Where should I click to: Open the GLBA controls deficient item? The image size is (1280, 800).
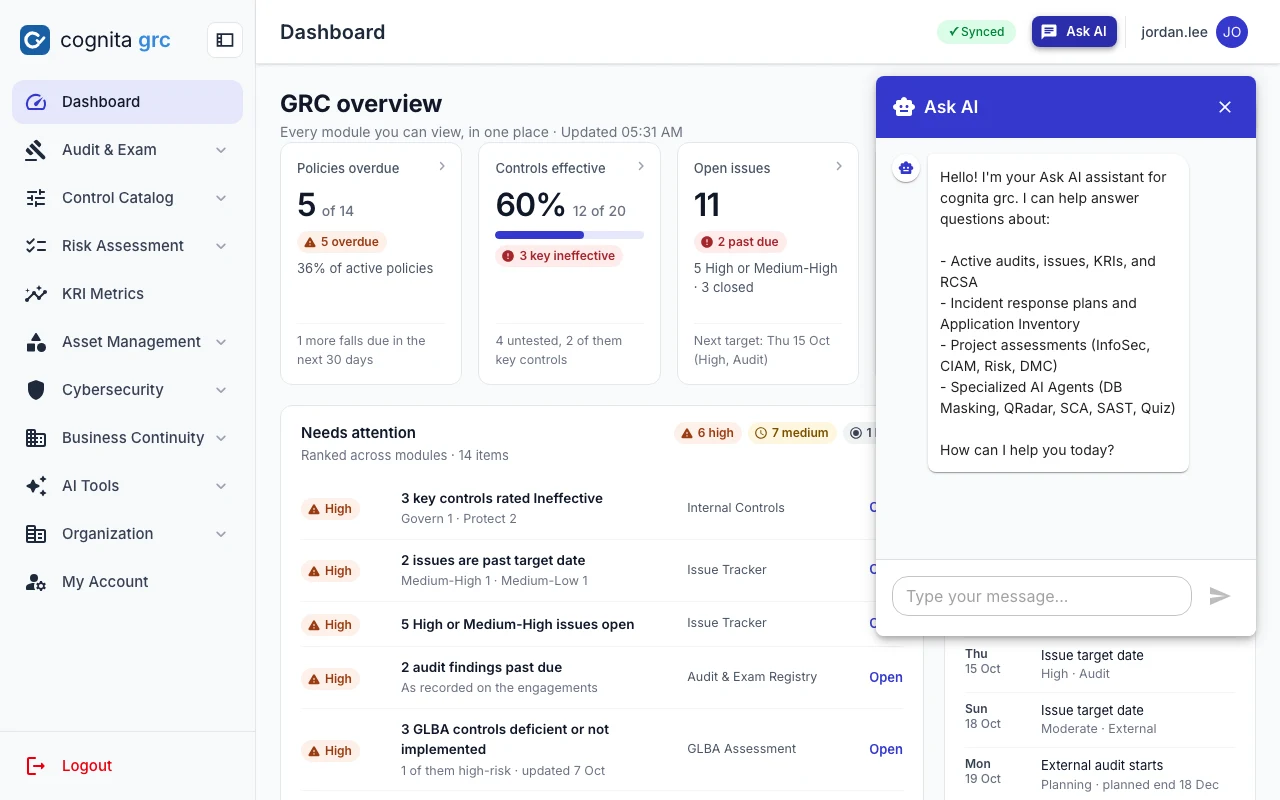click(886, 749)
